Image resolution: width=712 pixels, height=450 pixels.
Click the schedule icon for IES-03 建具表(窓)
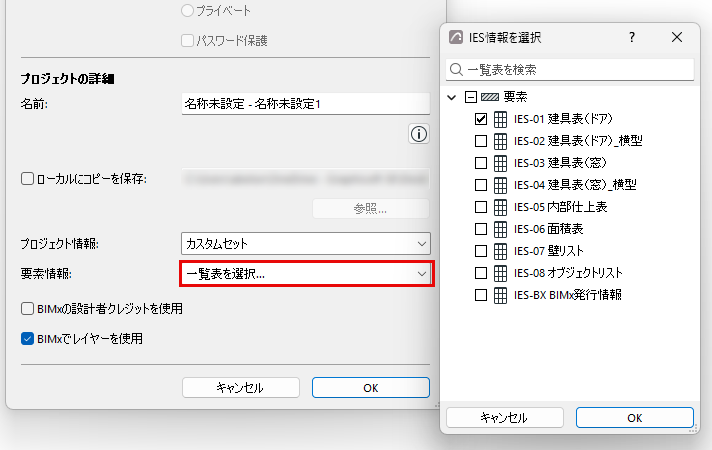(500, 163)
